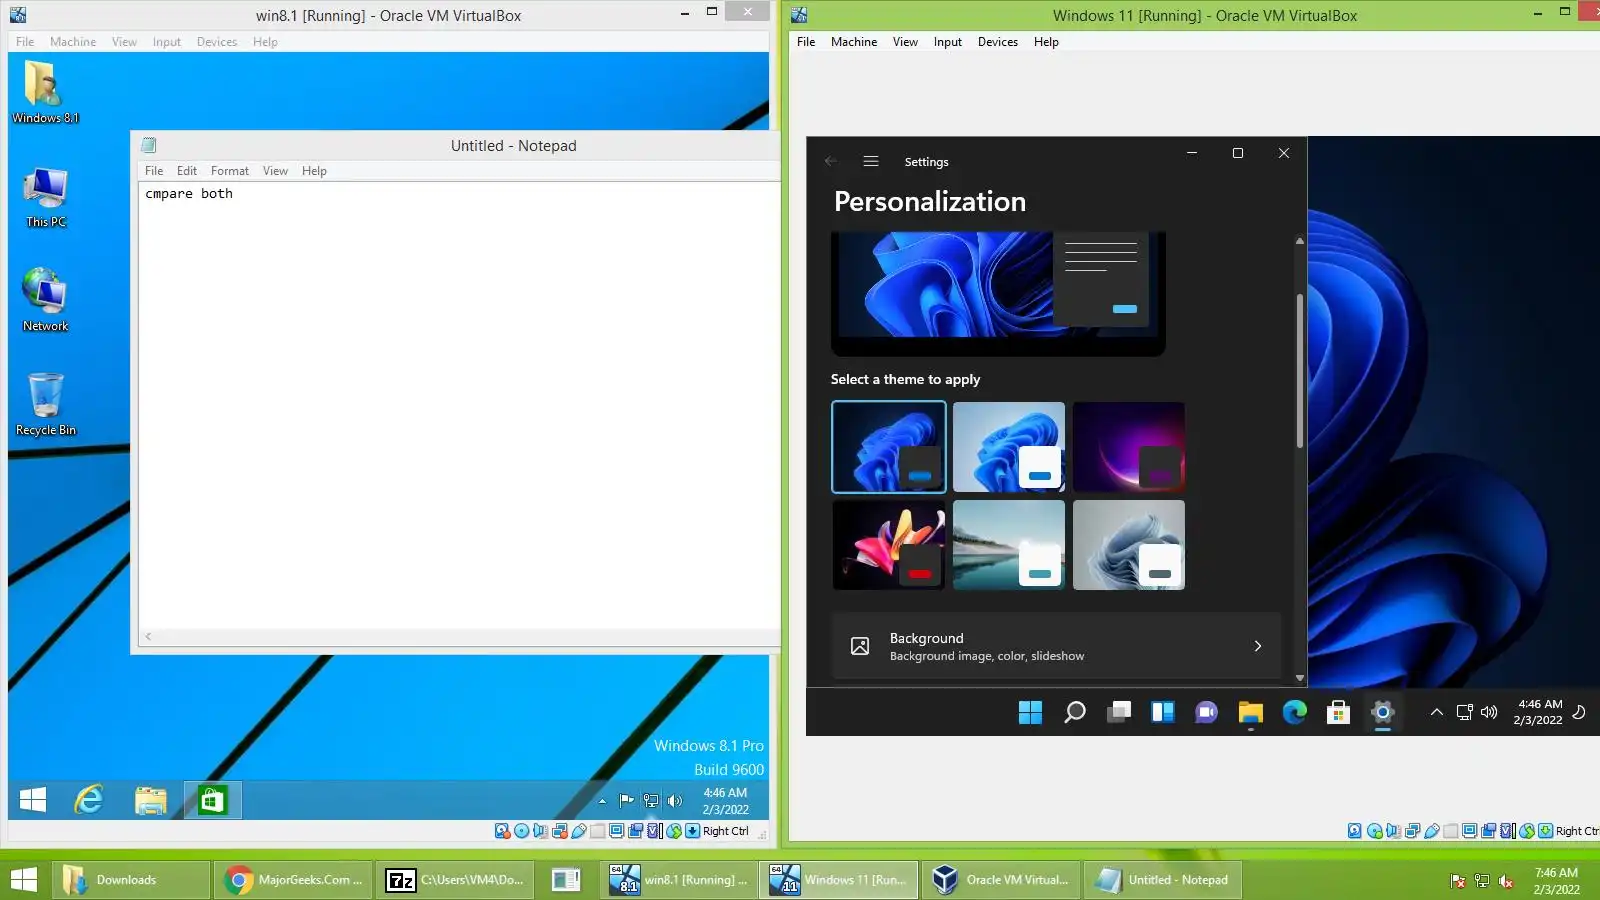Switch to the MajorGeeks.Com Chrome taskbar button
Screen dimensions: 1600x900
(x=295, y=880)
